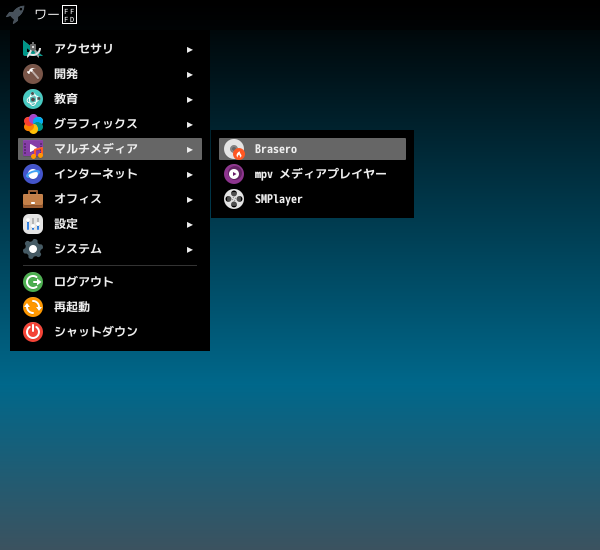This screenshot has height=550, width=600.
Task: Click the システム gear icon
Action: tap(33, 249)
